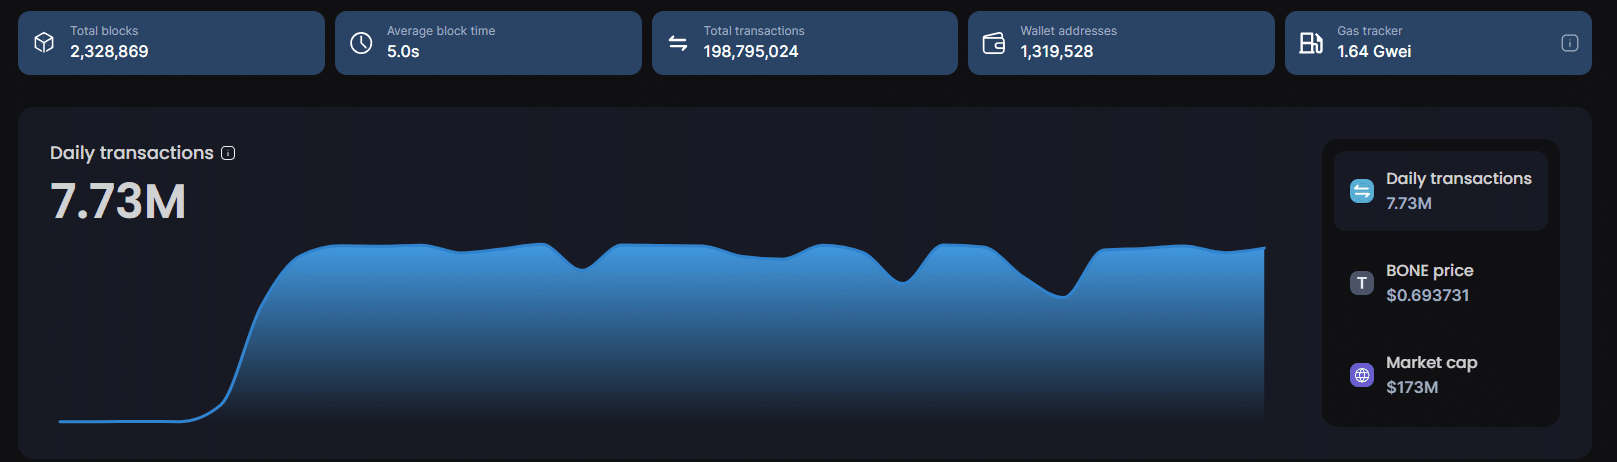Select the Daily transactions chart tab

click(1441, 190)
